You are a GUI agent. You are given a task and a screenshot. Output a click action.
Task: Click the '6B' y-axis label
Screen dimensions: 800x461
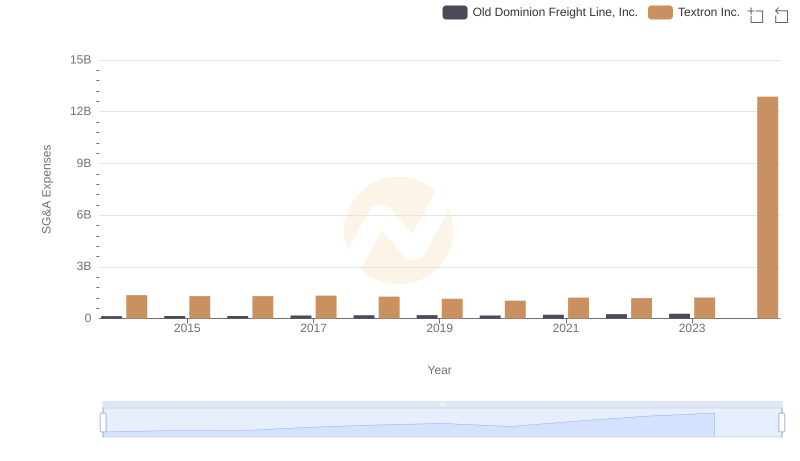[x=84, y=215]
